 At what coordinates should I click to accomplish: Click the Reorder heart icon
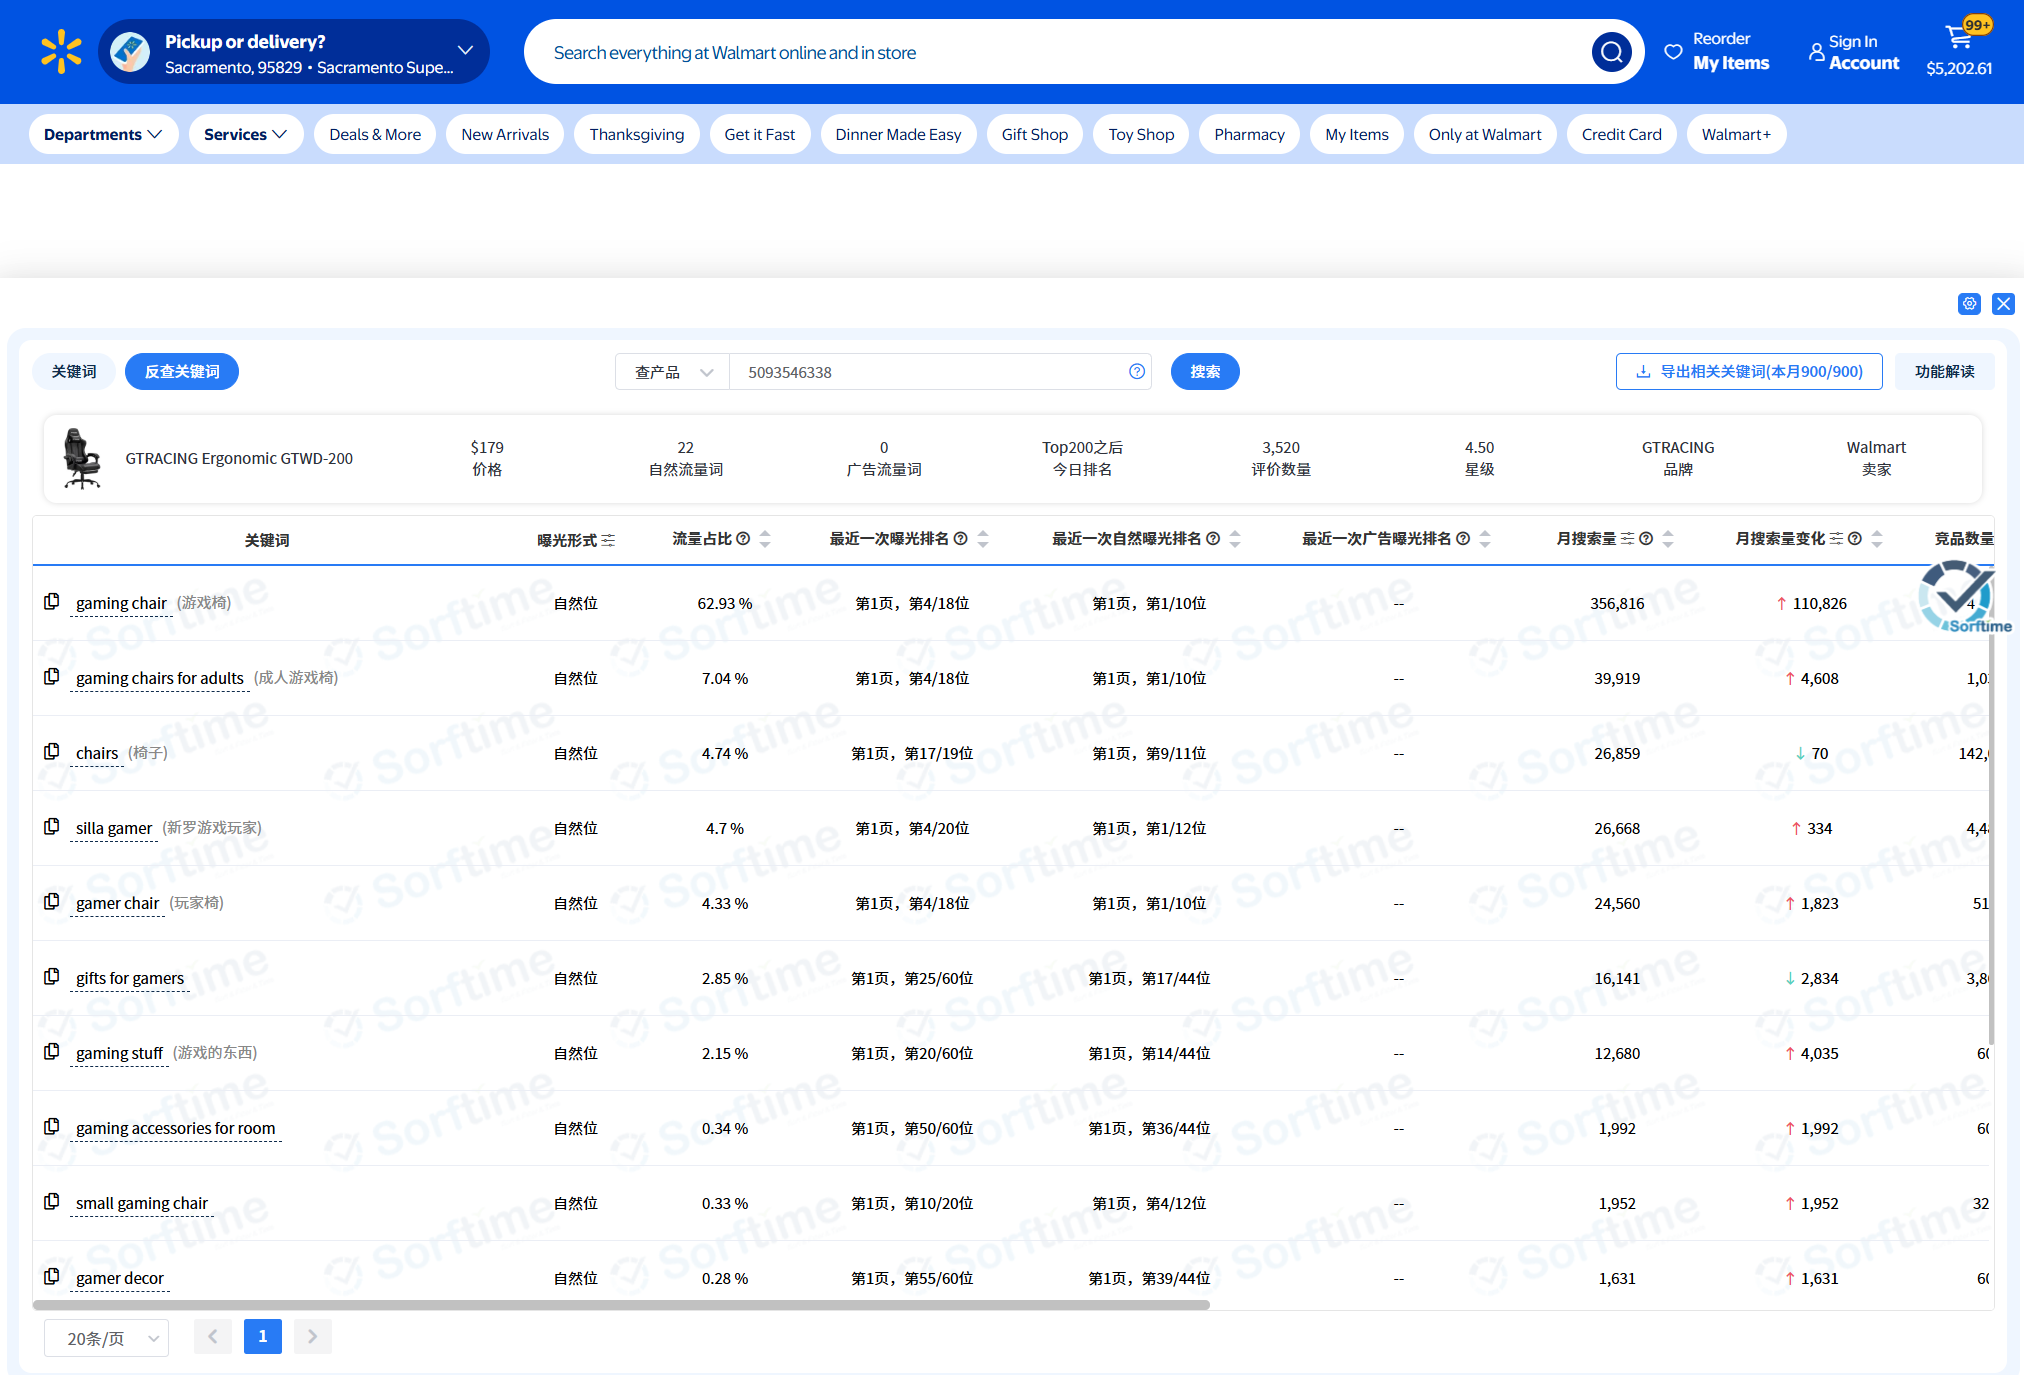tap(1673, 52)
